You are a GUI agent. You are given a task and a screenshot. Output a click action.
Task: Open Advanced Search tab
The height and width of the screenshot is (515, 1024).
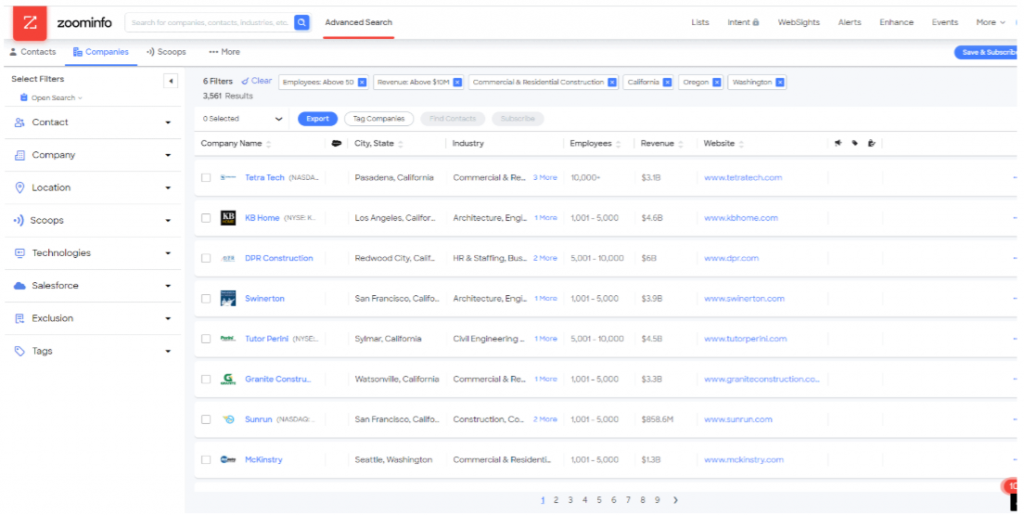tap(359, 22)
